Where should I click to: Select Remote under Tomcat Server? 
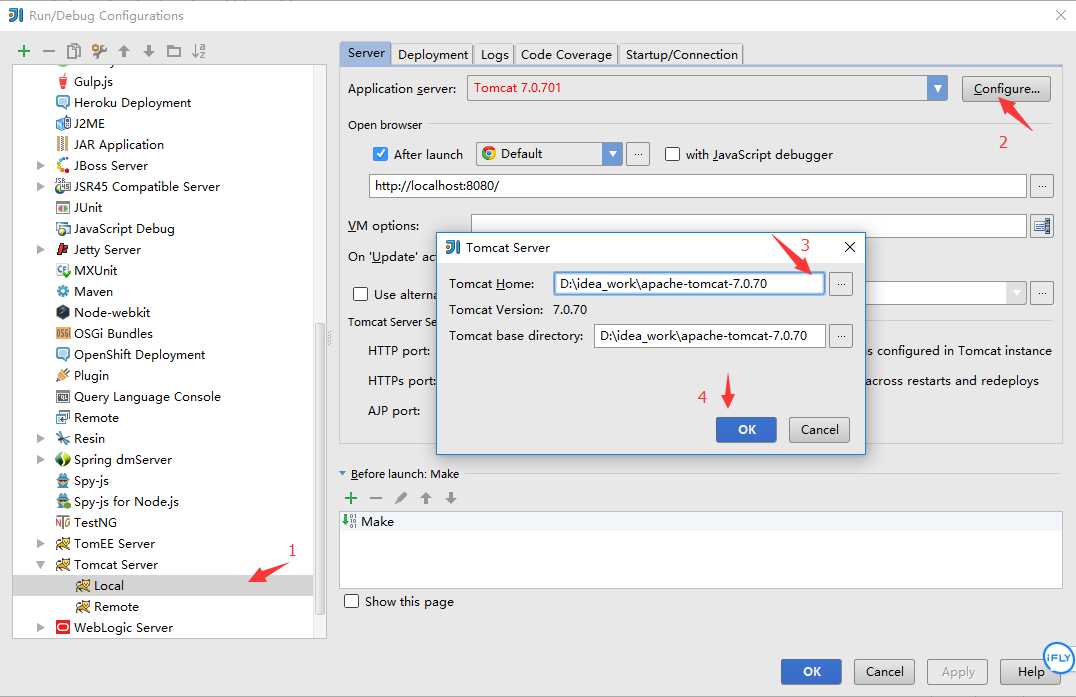pyautogui.click(x=115, y=606)
